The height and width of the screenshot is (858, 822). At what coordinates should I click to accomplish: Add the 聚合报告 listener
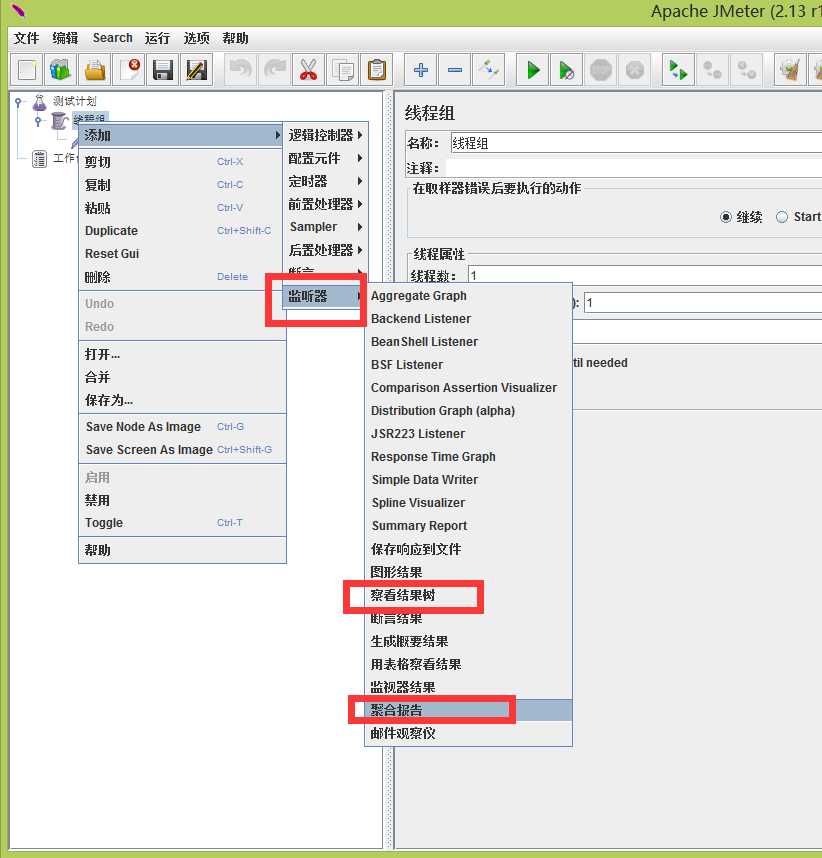[468, 710]
